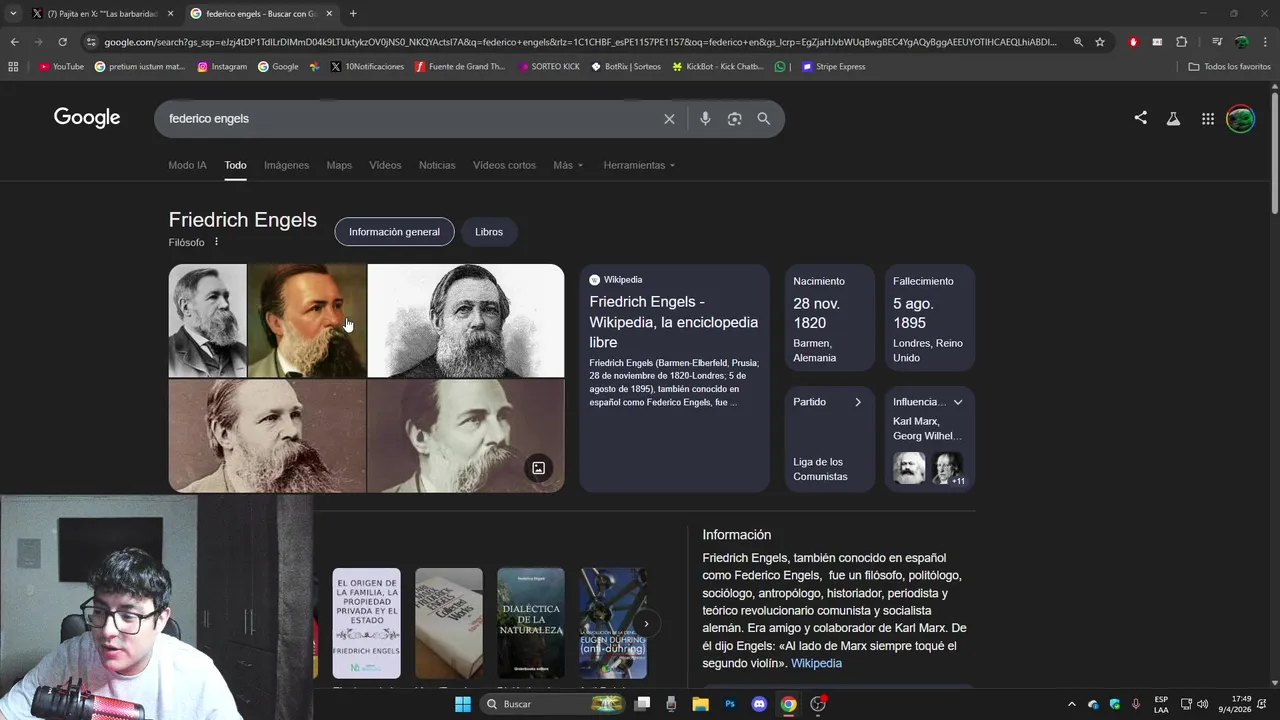The width and height of the screenshot is (1280, 720).
Task: Open the Google account avatar
Action: [1240, 119]
